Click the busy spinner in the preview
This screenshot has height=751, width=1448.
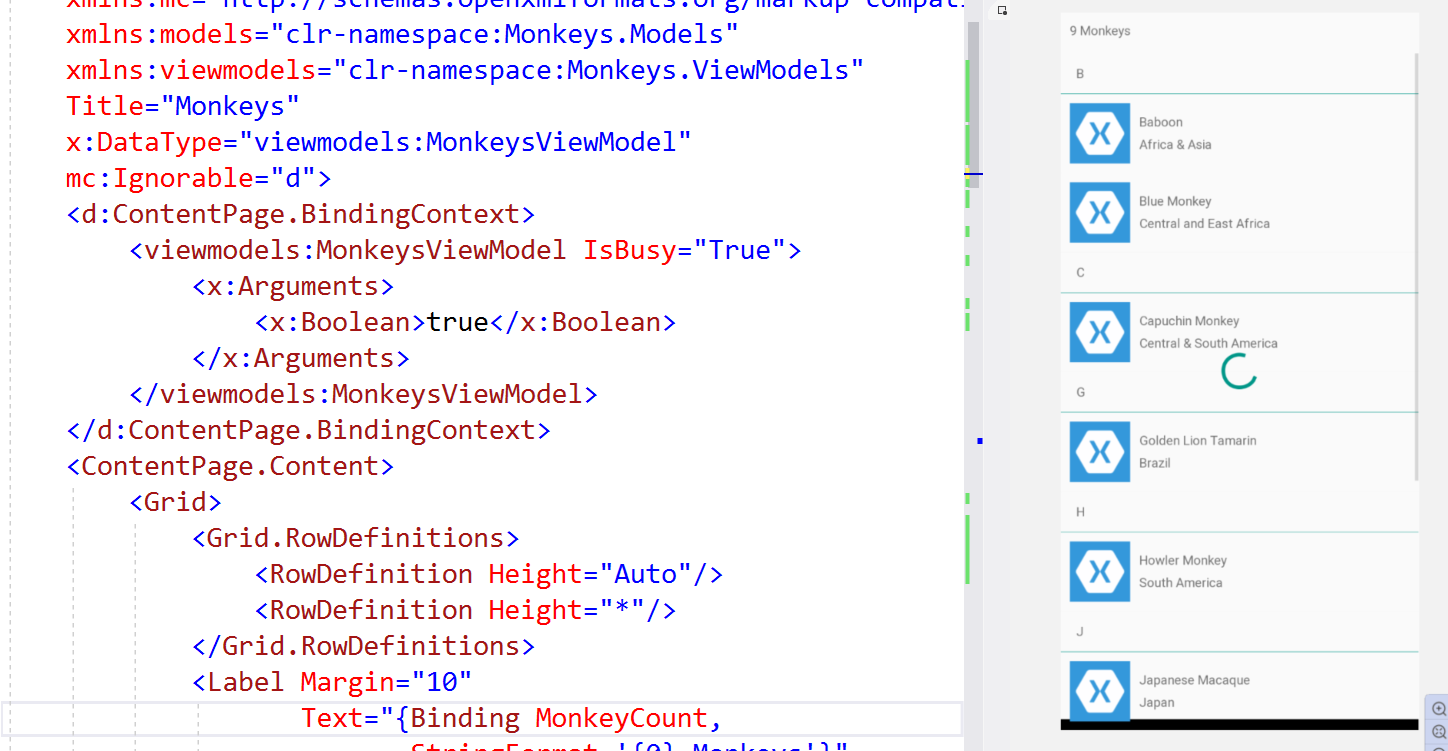pyautogui.click(x=1239, y=371)
